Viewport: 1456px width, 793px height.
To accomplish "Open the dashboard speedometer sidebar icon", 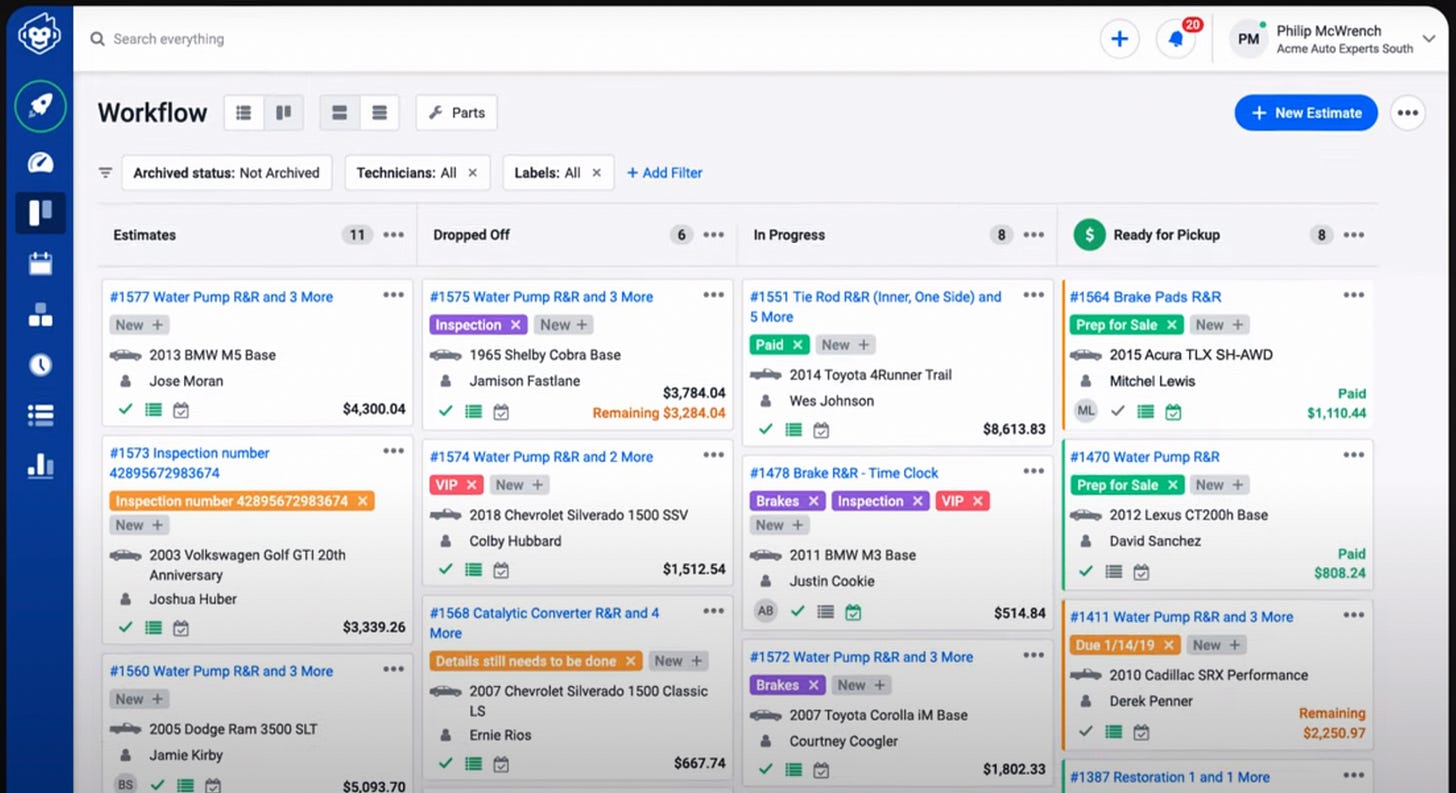I will [x=40, y=163].
